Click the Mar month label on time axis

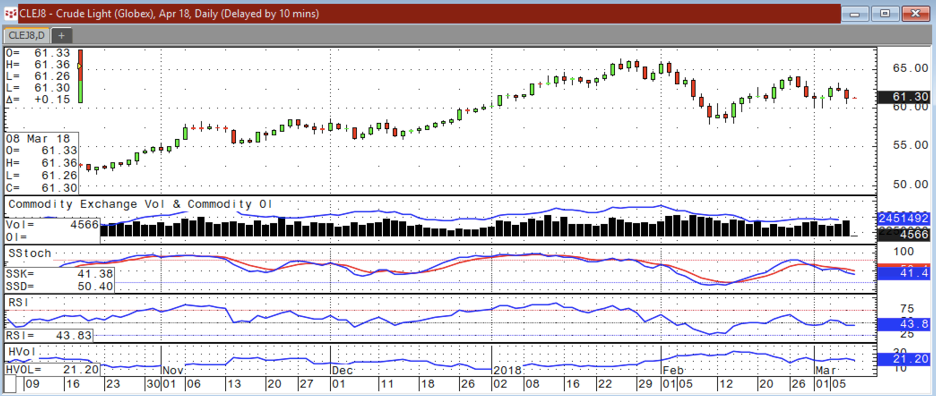(x=827, y=370)
